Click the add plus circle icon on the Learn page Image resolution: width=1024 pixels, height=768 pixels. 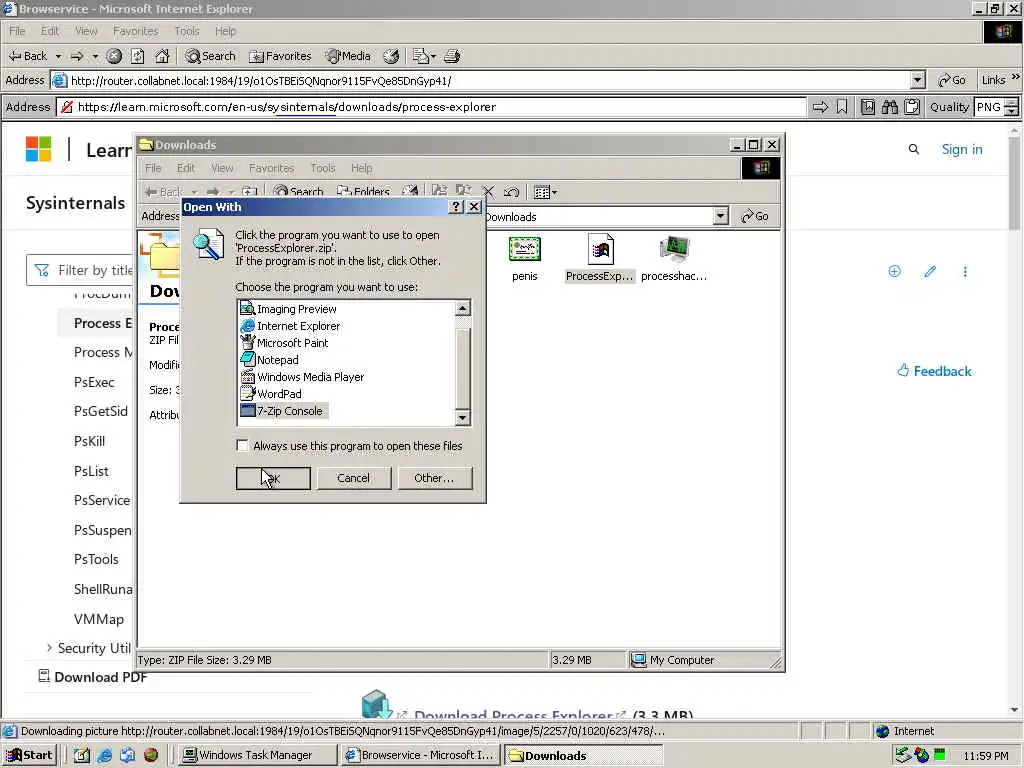(x=895, y=271)
